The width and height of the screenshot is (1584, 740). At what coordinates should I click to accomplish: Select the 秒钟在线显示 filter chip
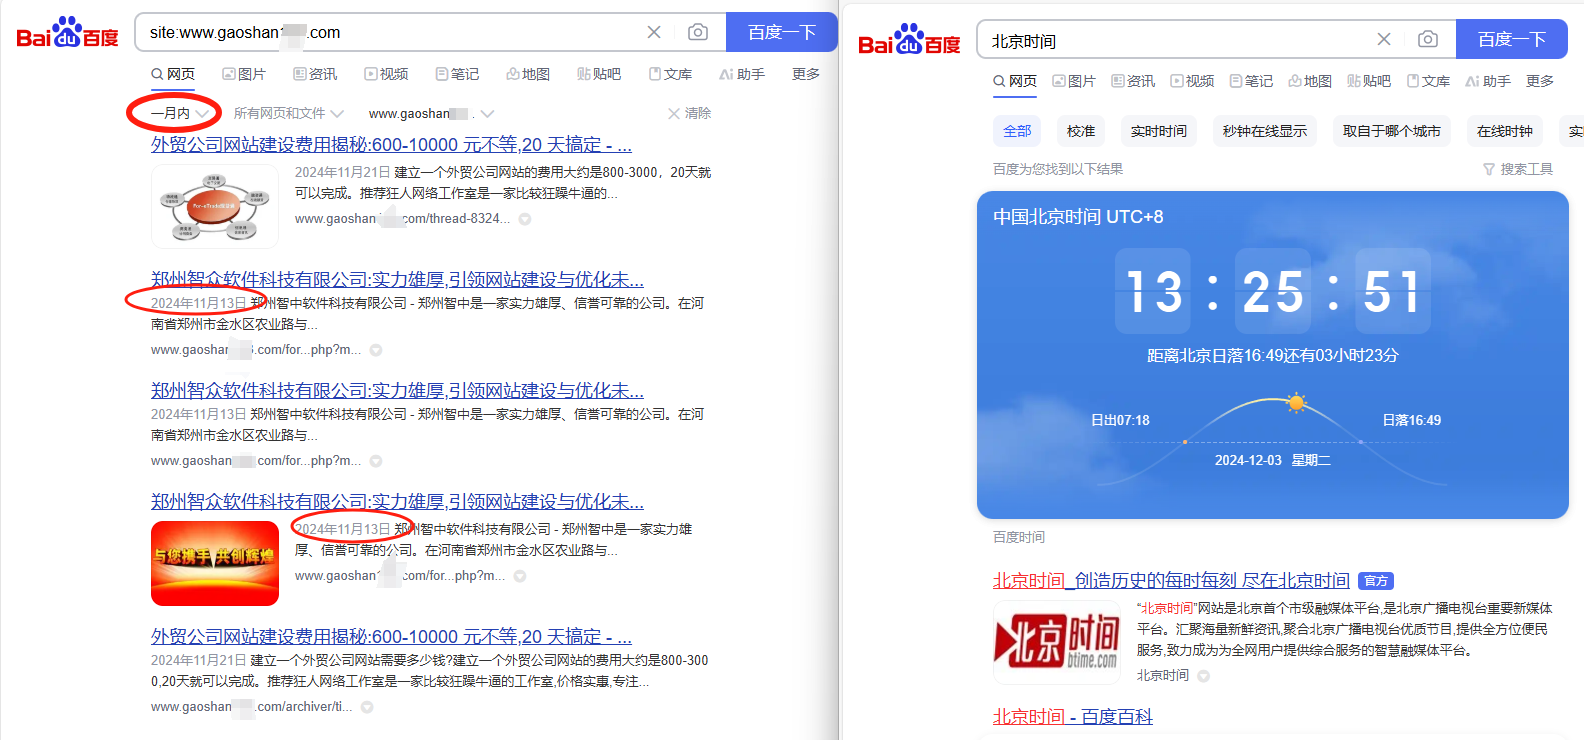(x=1265, y=131)
